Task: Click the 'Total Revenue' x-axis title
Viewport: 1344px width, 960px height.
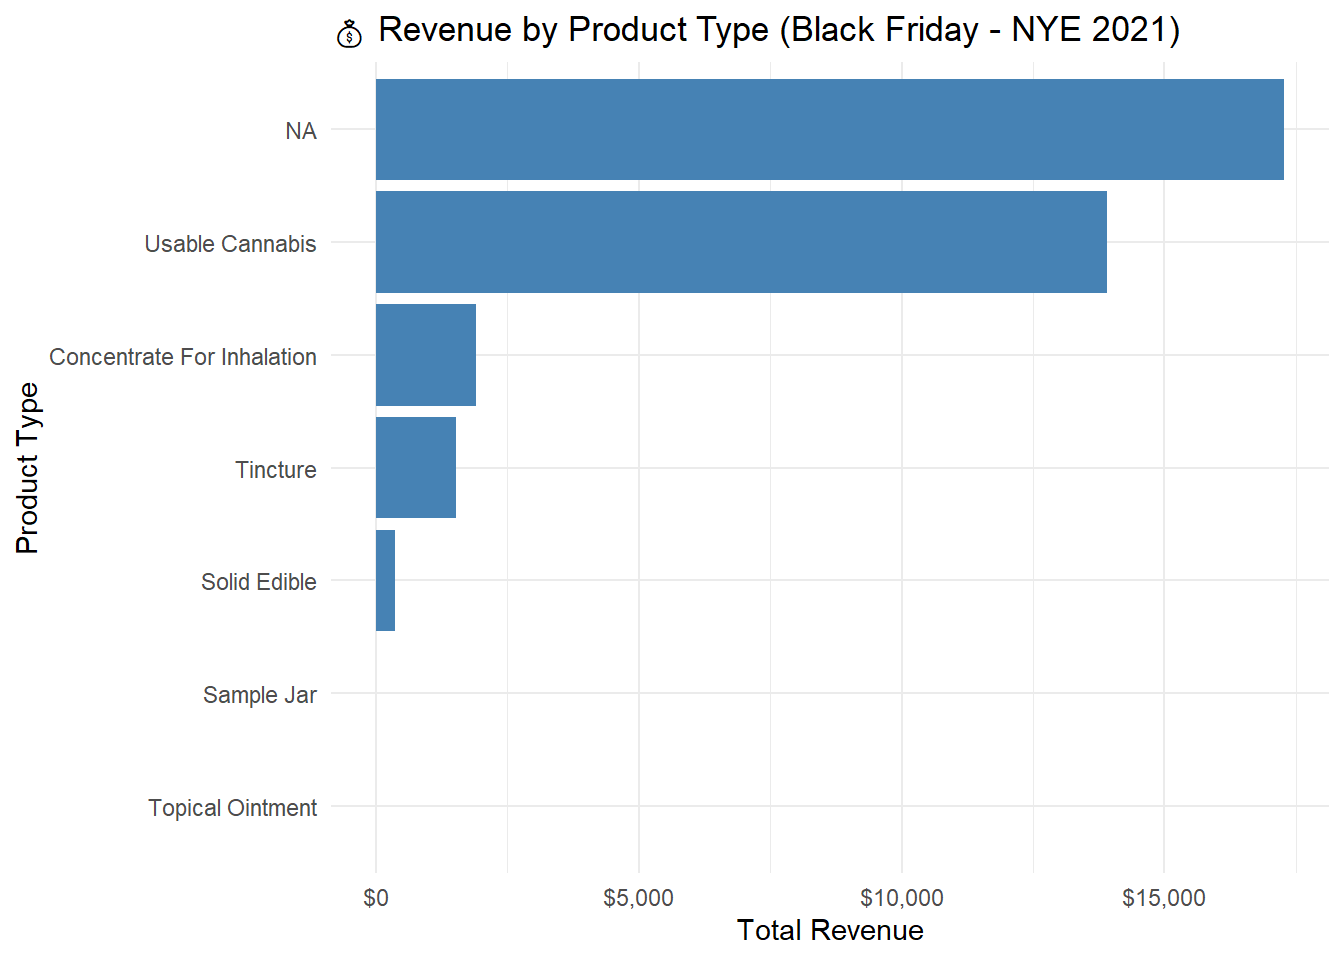Action: 830,930
